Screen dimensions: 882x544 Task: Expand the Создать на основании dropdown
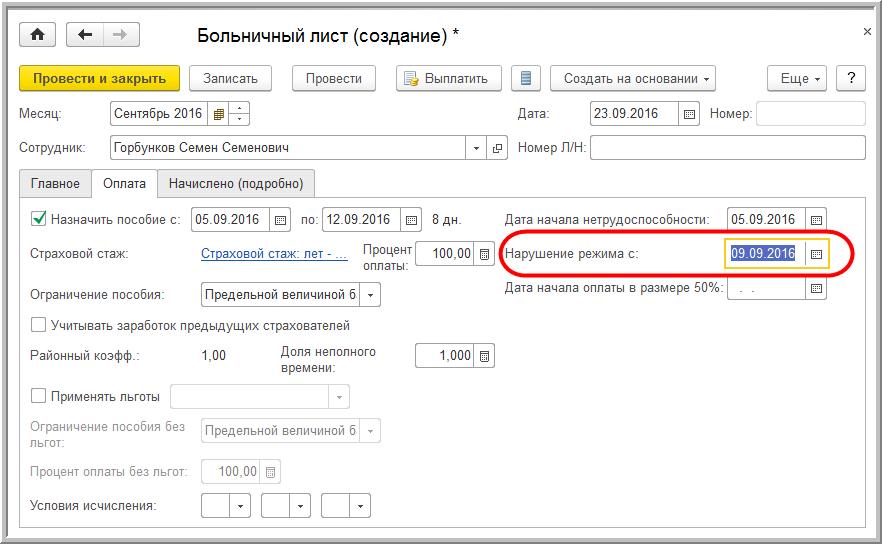click(x=638, y=78)
